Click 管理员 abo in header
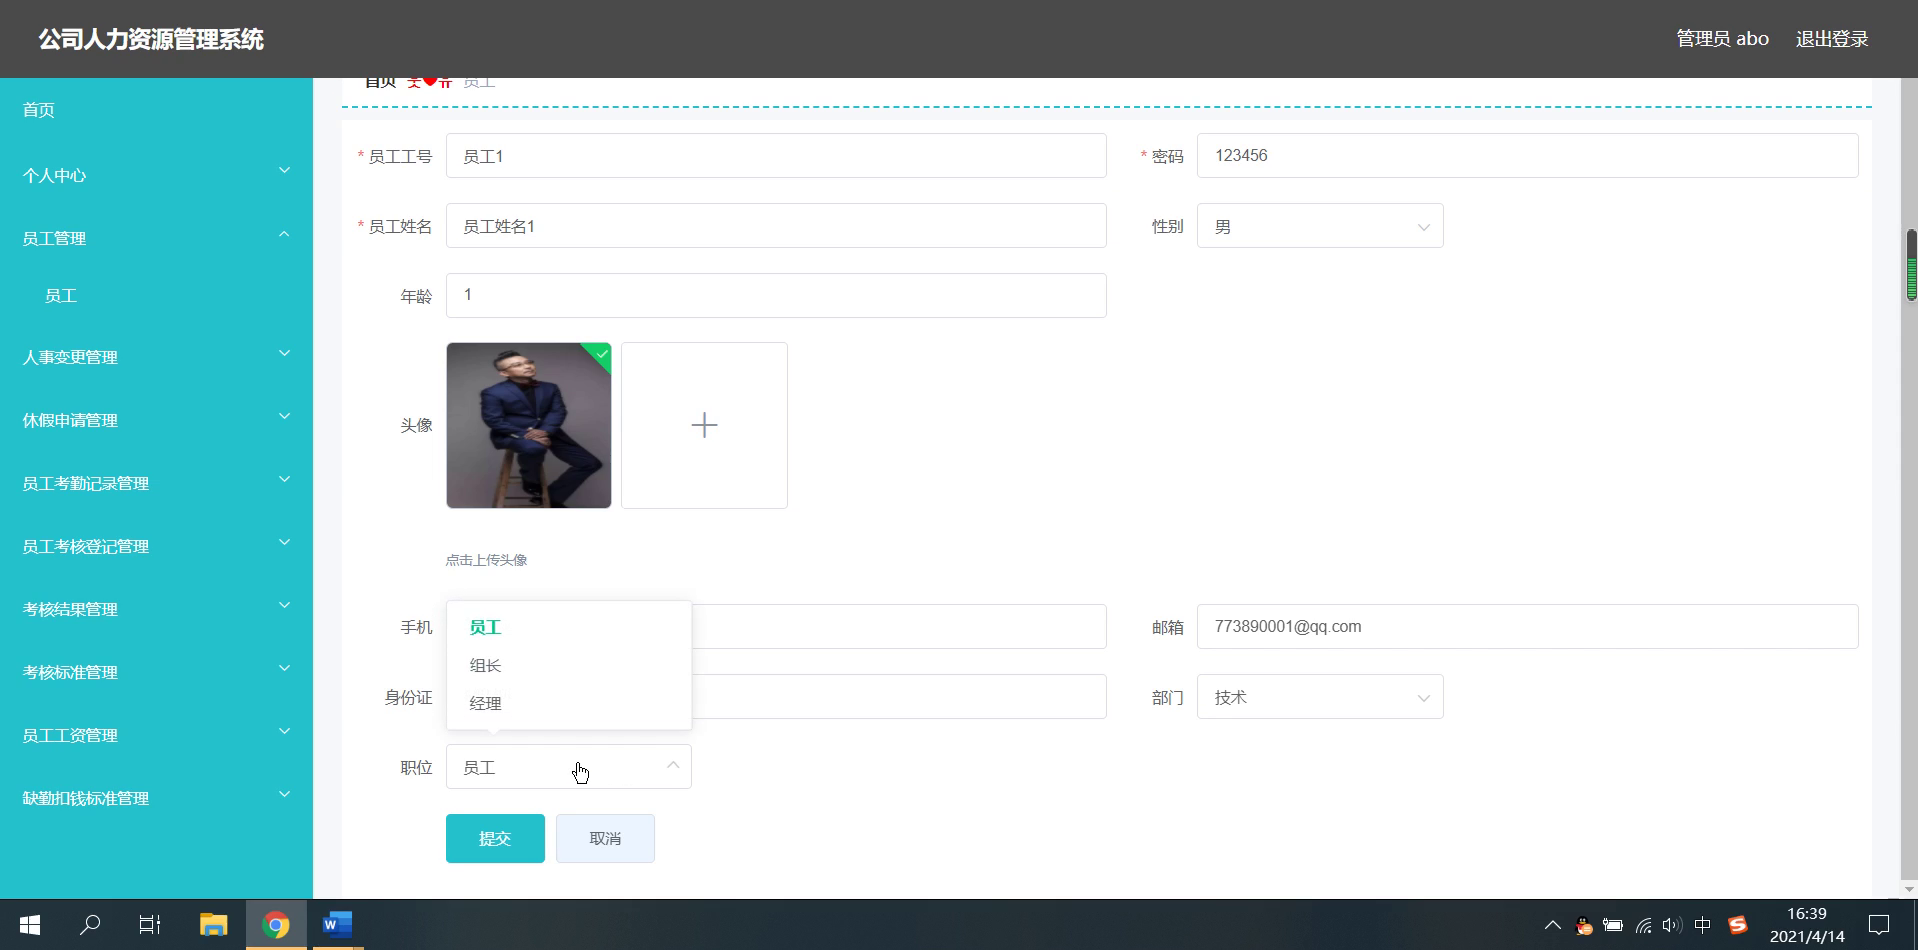This screenshot has height=950, width=1918. 1722,39
